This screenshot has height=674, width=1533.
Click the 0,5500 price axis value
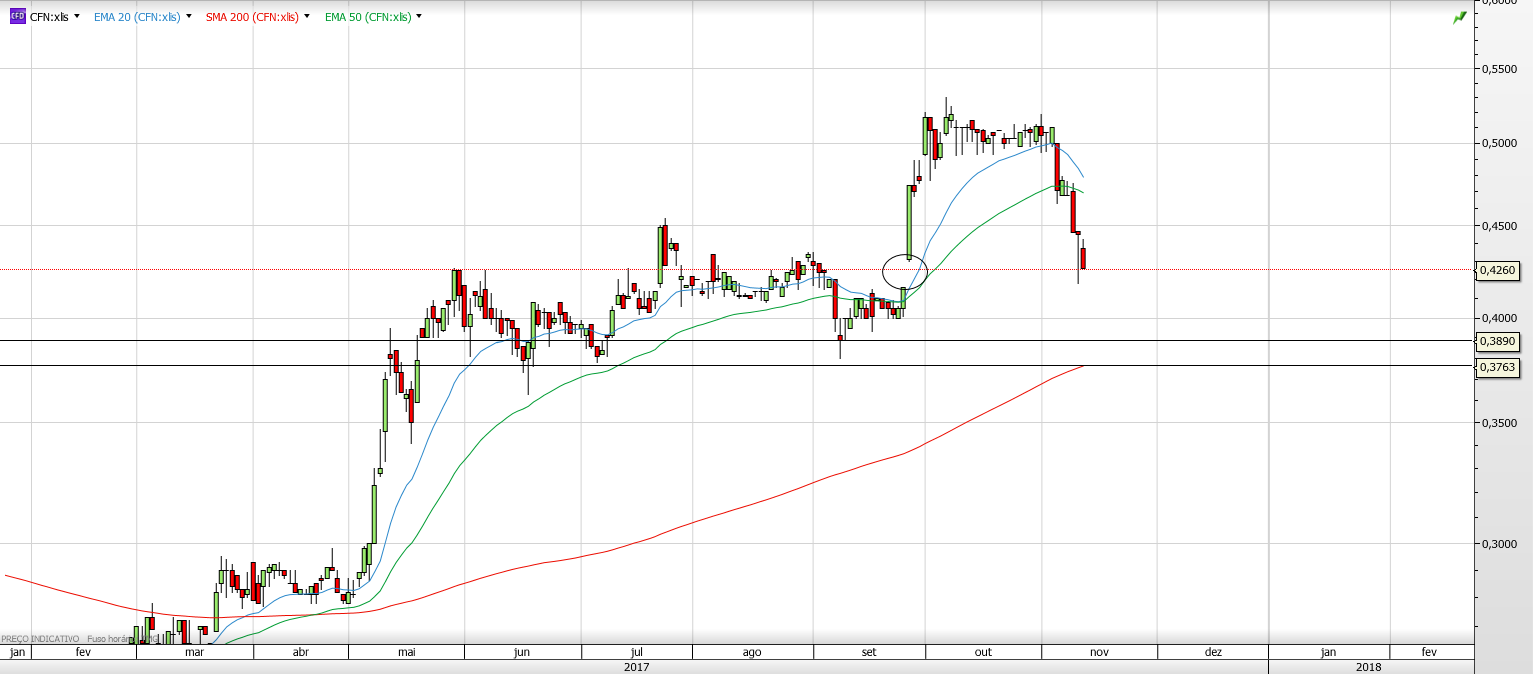pyautogui.click(x=1498, y=68)
